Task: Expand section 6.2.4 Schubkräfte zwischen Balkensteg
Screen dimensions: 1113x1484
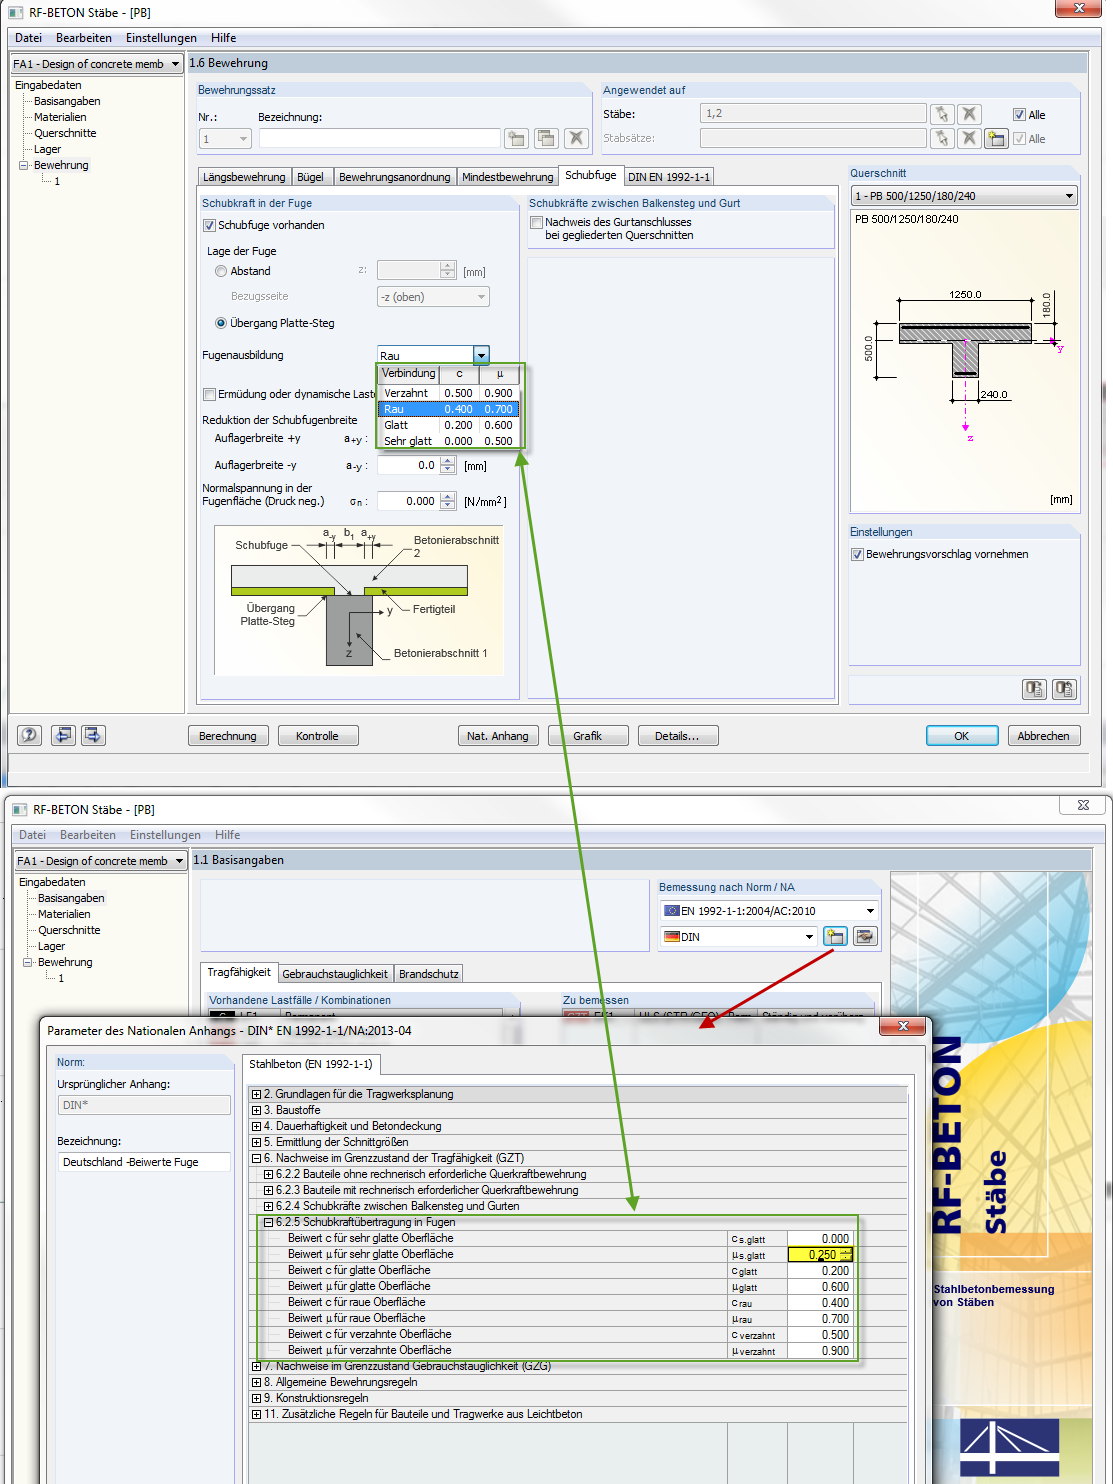Action: 268,1206
